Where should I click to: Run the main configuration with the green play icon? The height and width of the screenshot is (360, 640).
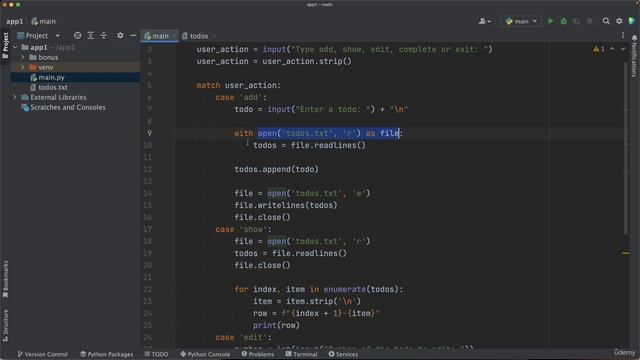551,21
